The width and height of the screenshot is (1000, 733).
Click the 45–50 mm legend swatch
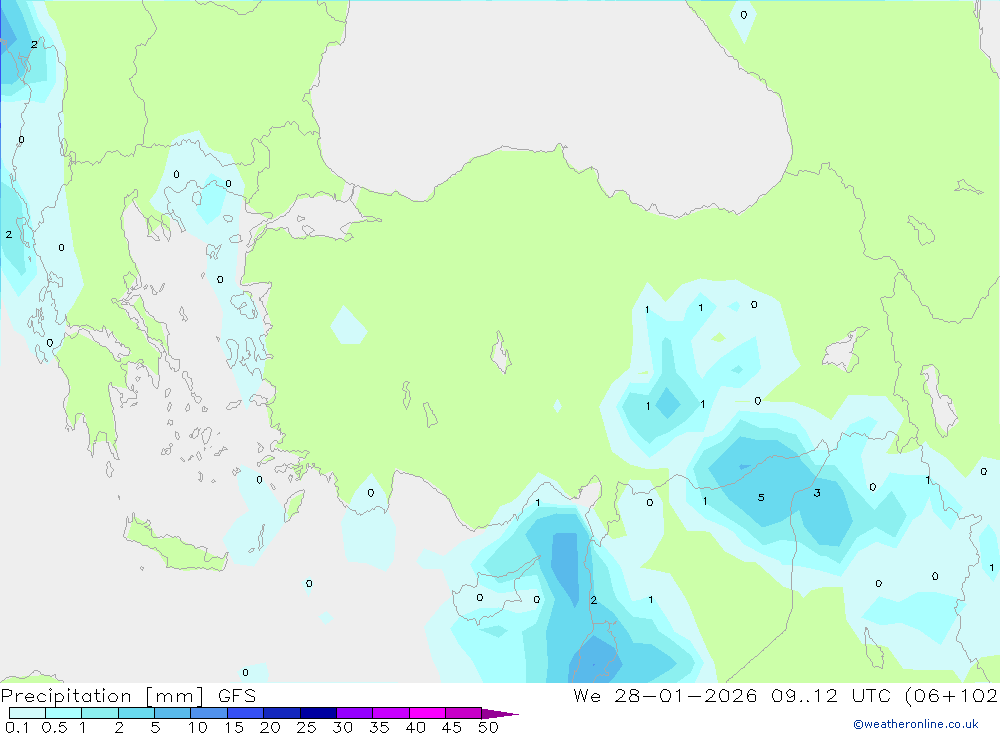464,713
